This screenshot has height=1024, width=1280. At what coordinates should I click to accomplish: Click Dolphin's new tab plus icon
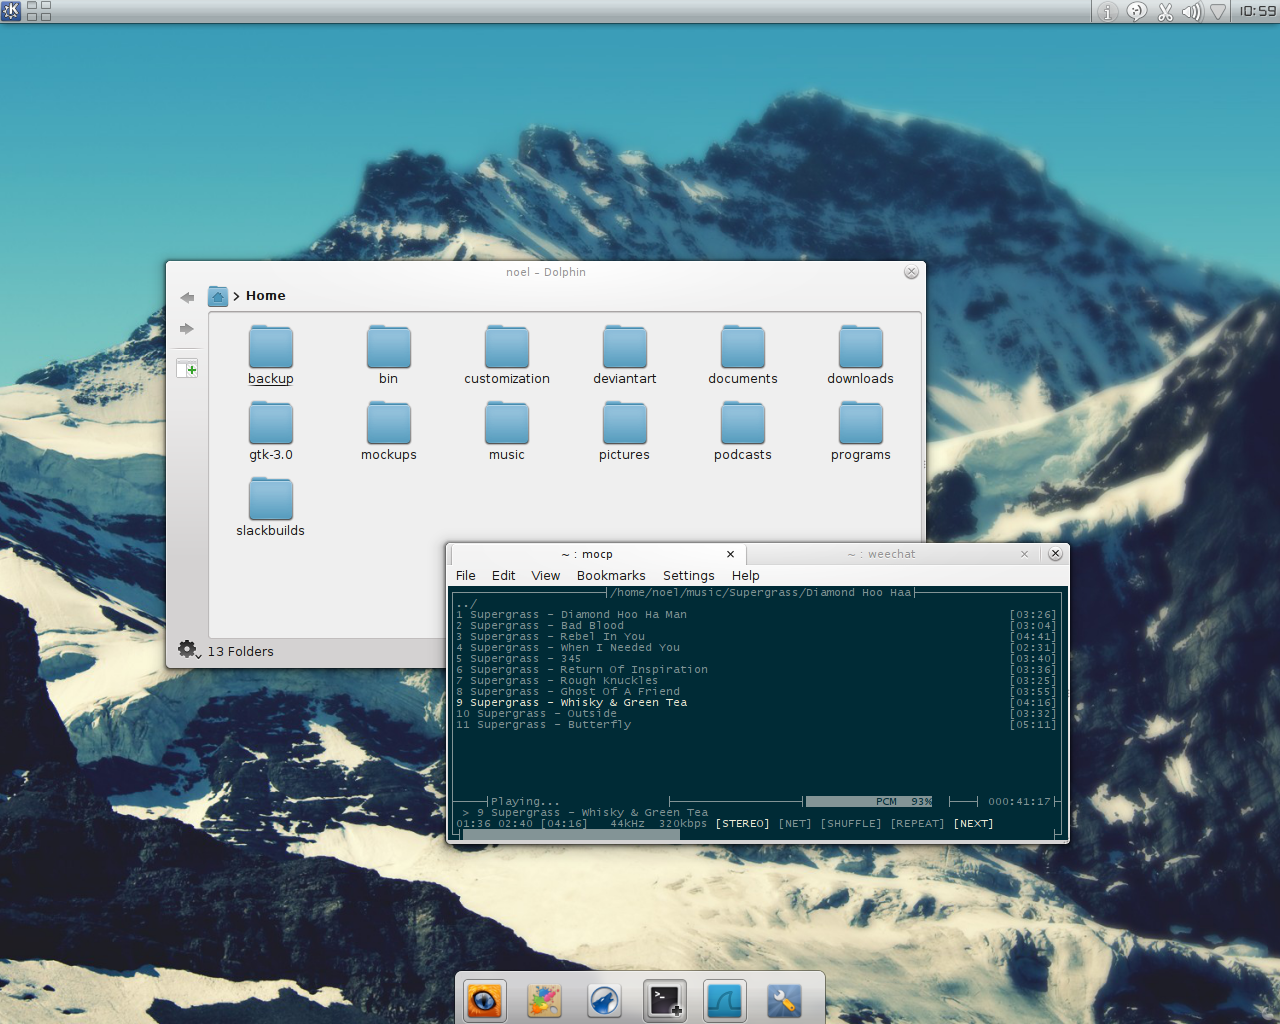[187, 368]
